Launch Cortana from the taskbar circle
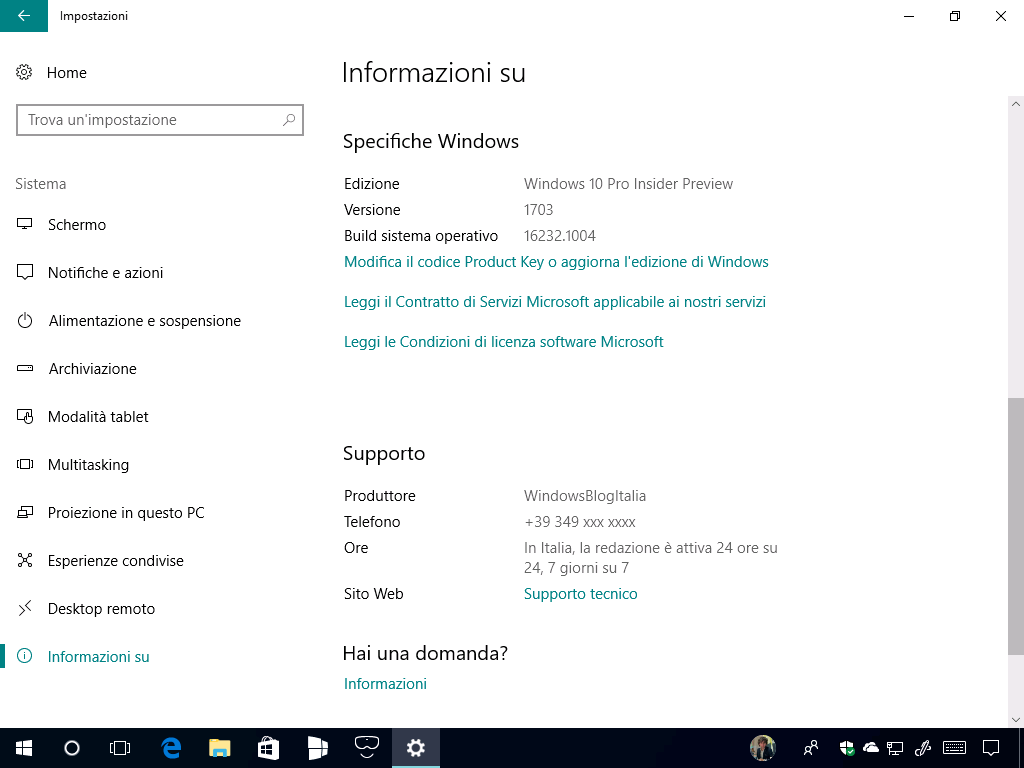 (x=72, y=748)
